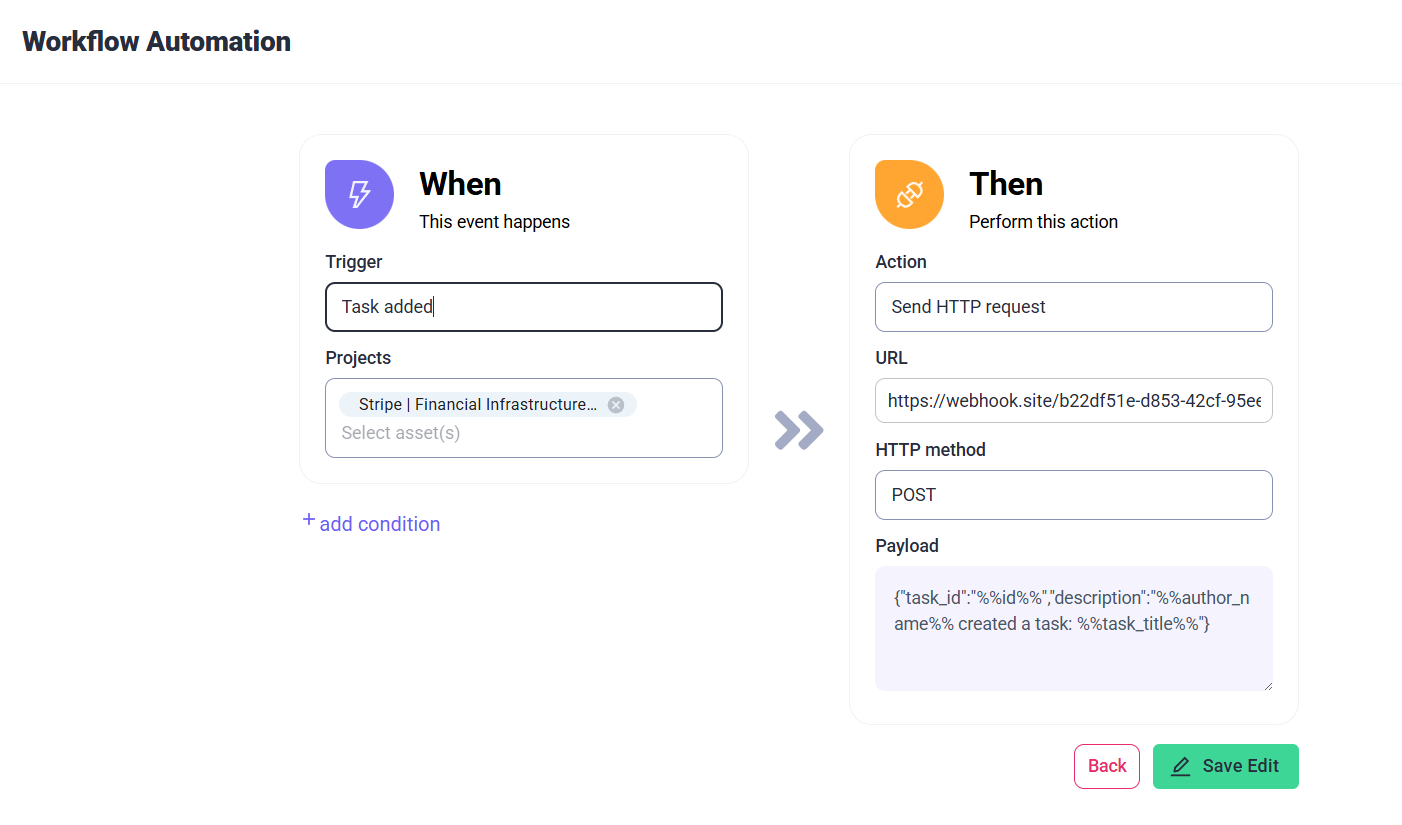Screen dimensions: 1402x825
Task: Click the HTTP method field label
Action: tap(930, 450)
